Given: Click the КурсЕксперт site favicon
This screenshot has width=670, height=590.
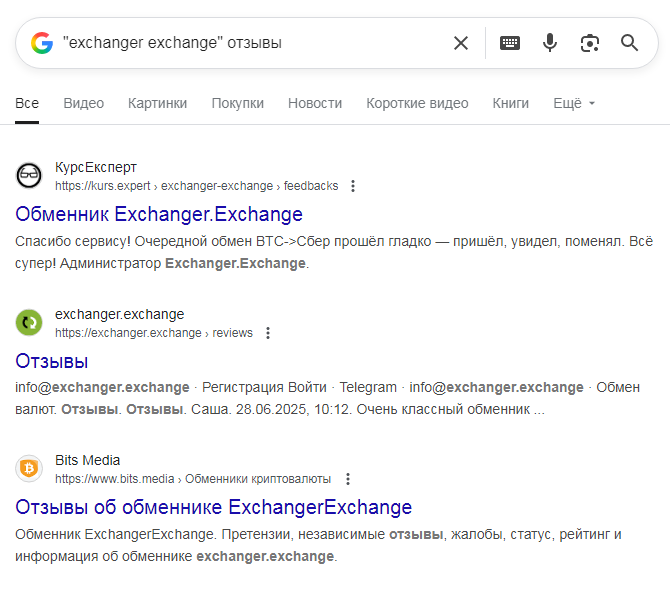Looking at the screenshot, I should click(29, 176).
